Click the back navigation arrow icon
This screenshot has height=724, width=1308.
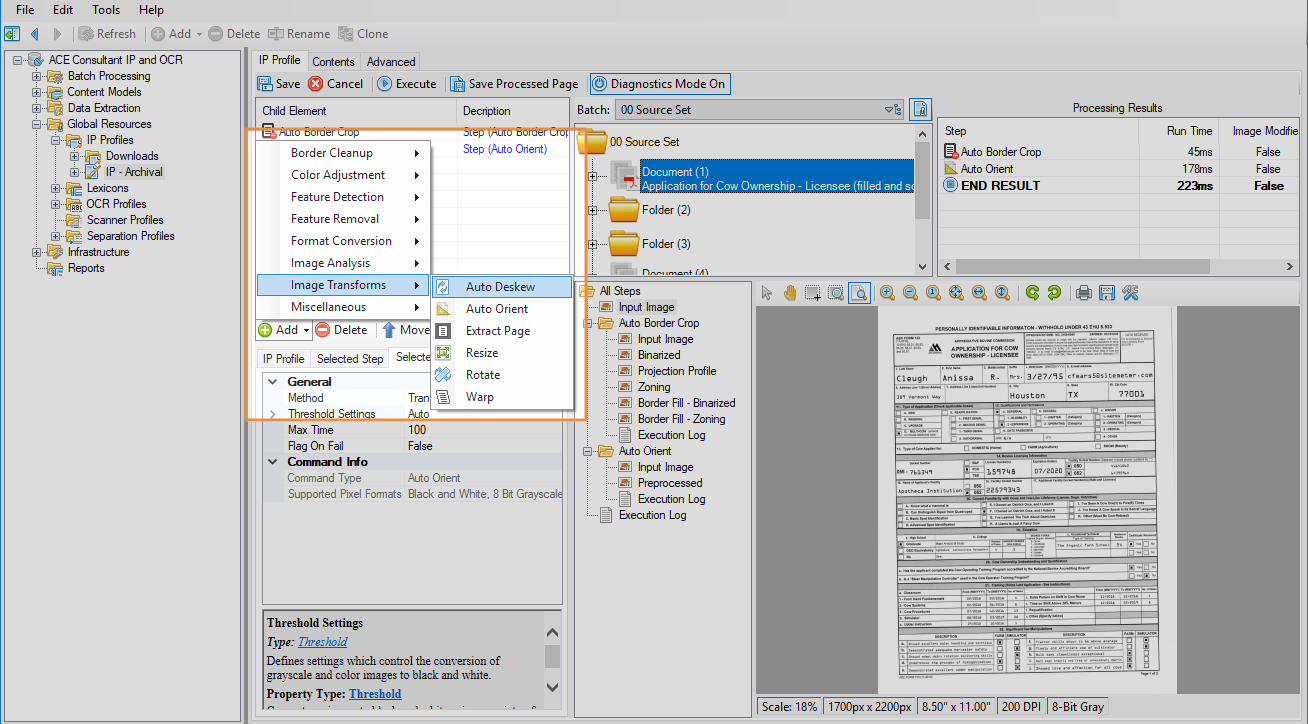tap(34, 34)
